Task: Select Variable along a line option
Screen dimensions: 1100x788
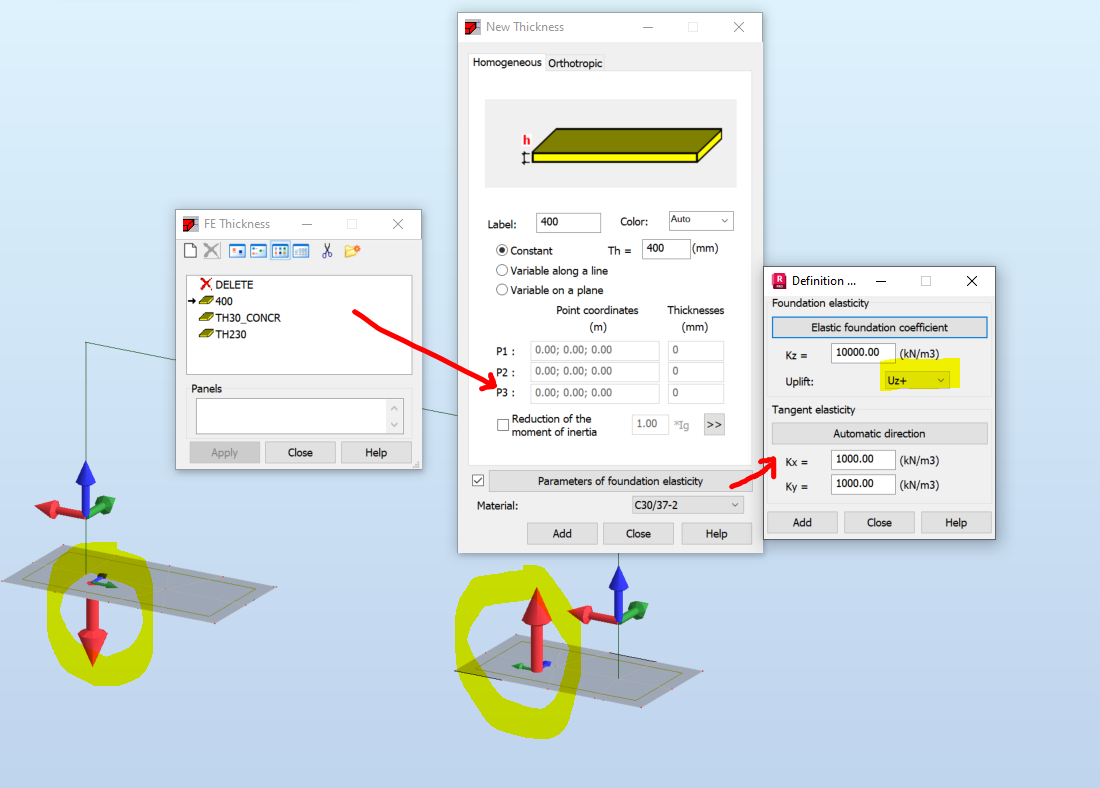Action: (x=502, y=268)
